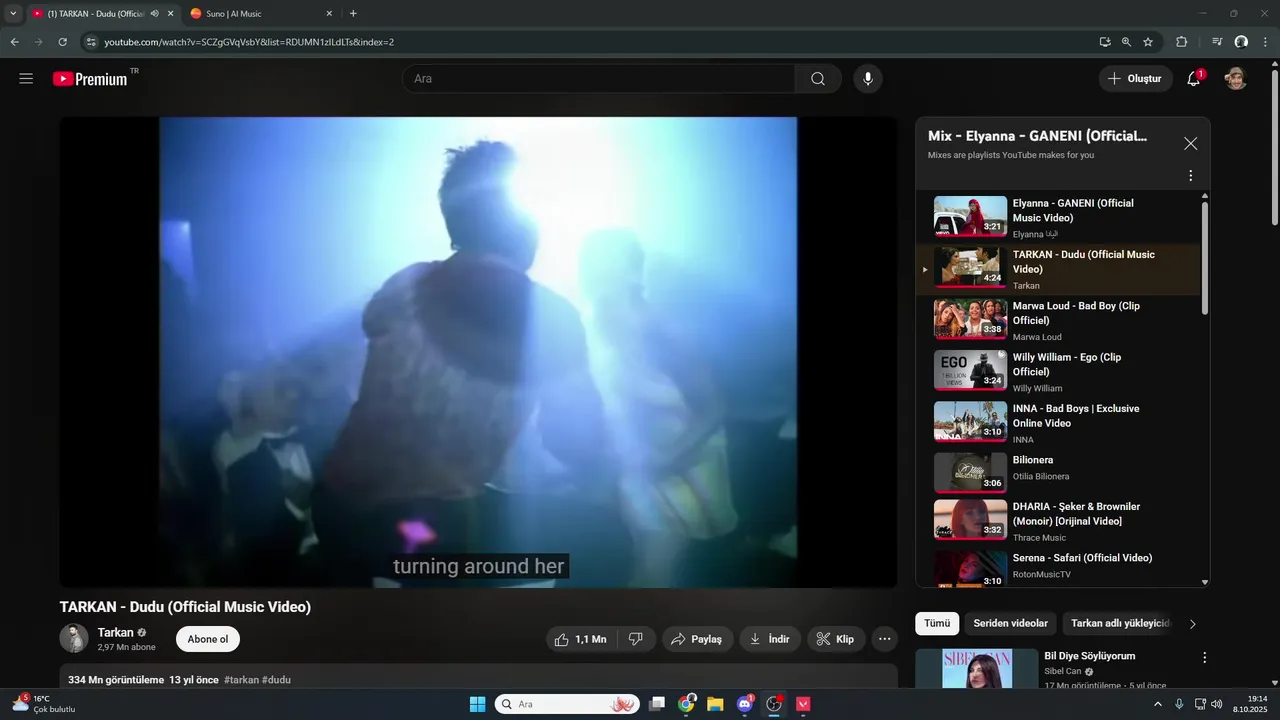Like the video (1,1 Mn)
The height and width of the screenshot is (720, 1280).
pyautogui.click(x=580, y=639)
